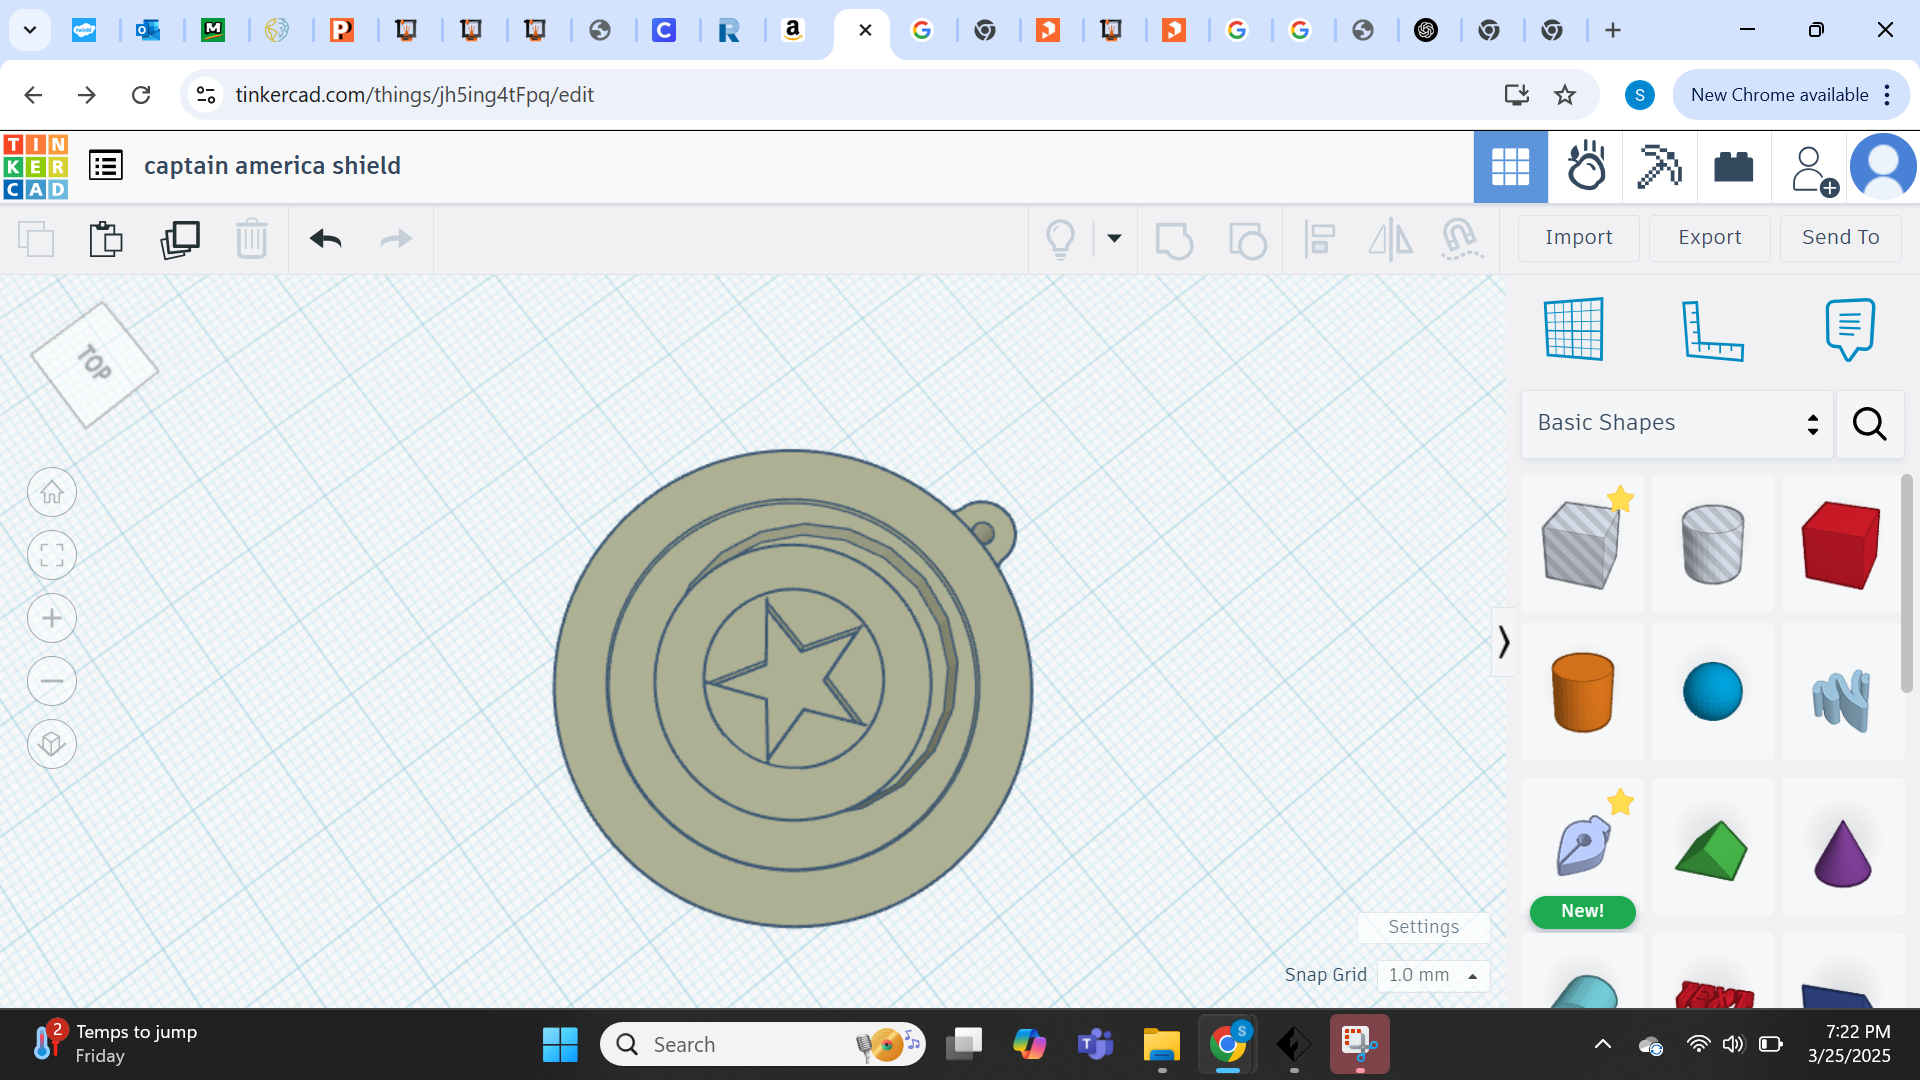Open the tab search dropdown arrow
The image size is (1920, 1080).
coord(30,30)
